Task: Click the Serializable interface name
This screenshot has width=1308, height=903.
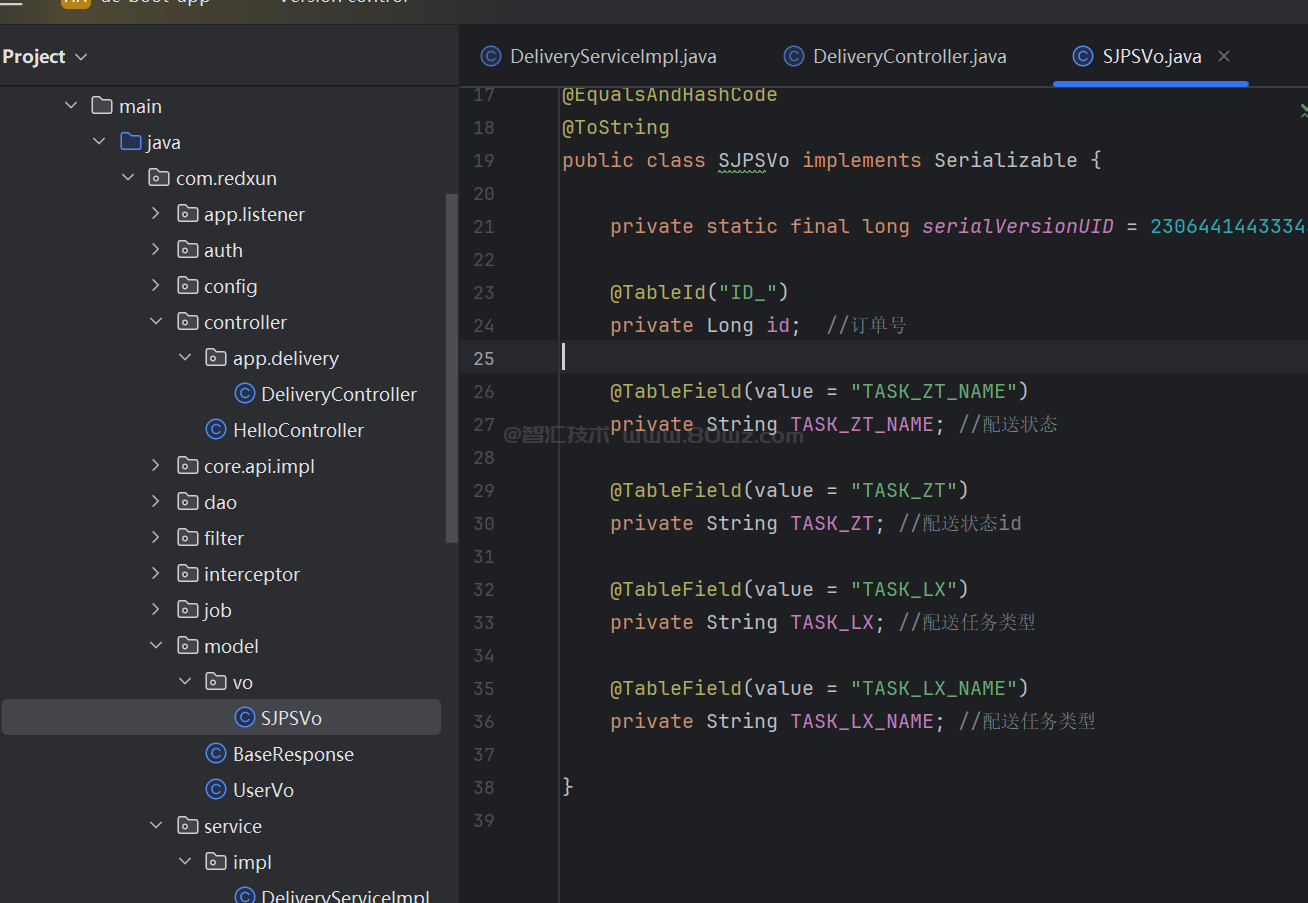Action: (1006, 161)
